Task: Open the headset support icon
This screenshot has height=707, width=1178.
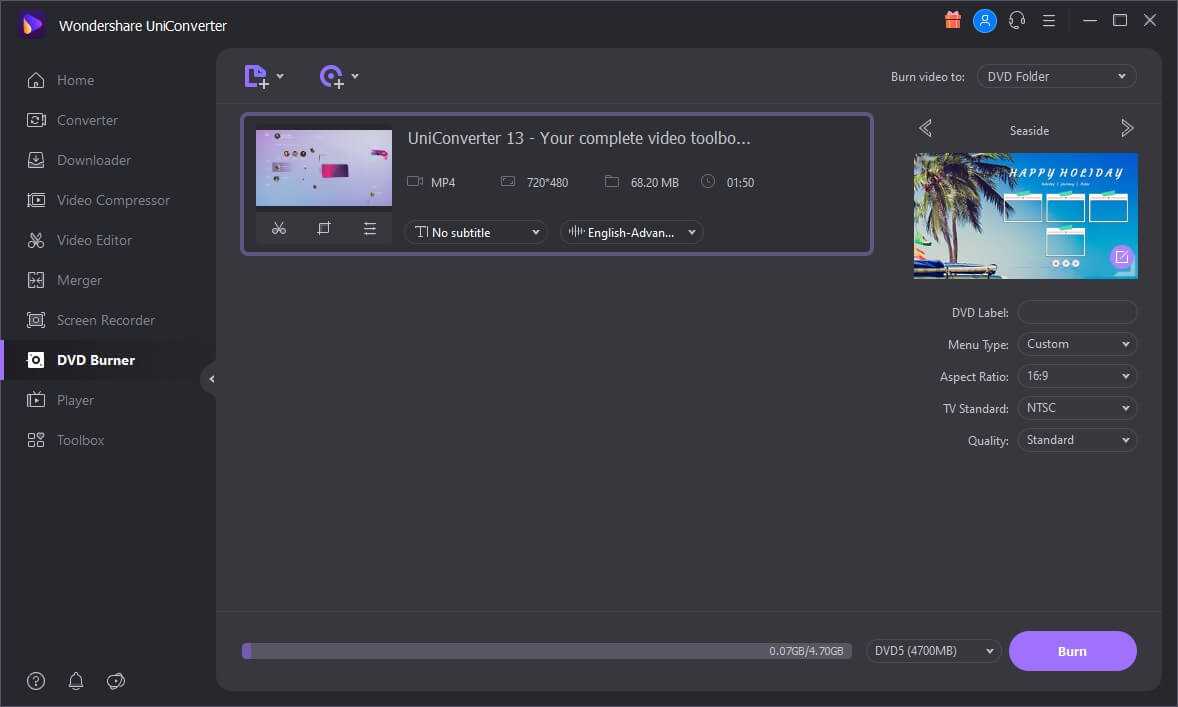Action: [1017, 20]
